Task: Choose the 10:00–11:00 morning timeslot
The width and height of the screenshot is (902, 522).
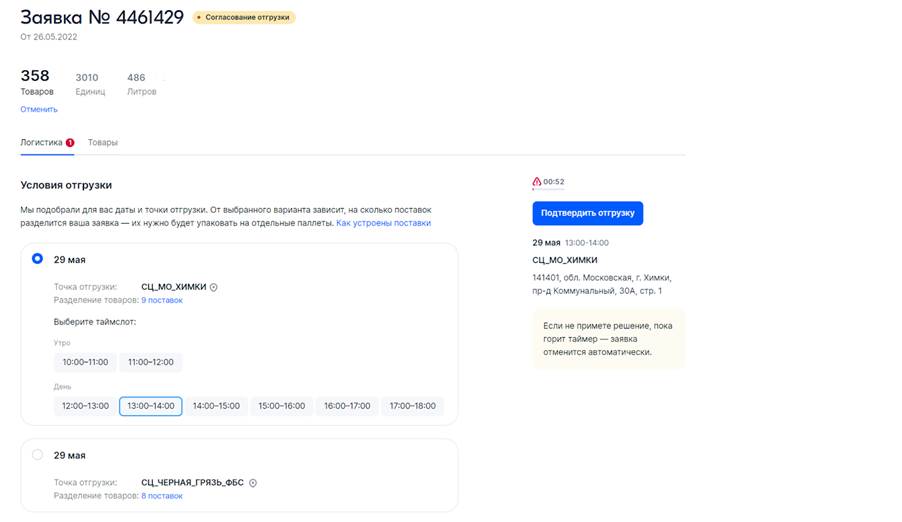Action: [x=85, y=362]
